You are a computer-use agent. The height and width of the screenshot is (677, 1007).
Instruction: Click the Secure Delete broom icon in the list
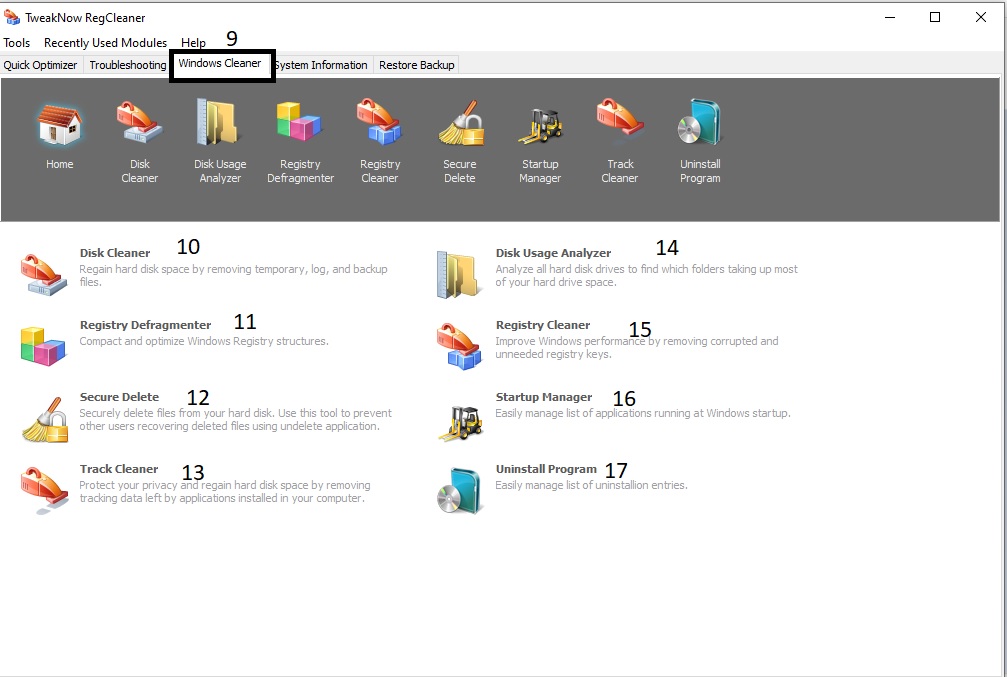click(x=45, y=419)
